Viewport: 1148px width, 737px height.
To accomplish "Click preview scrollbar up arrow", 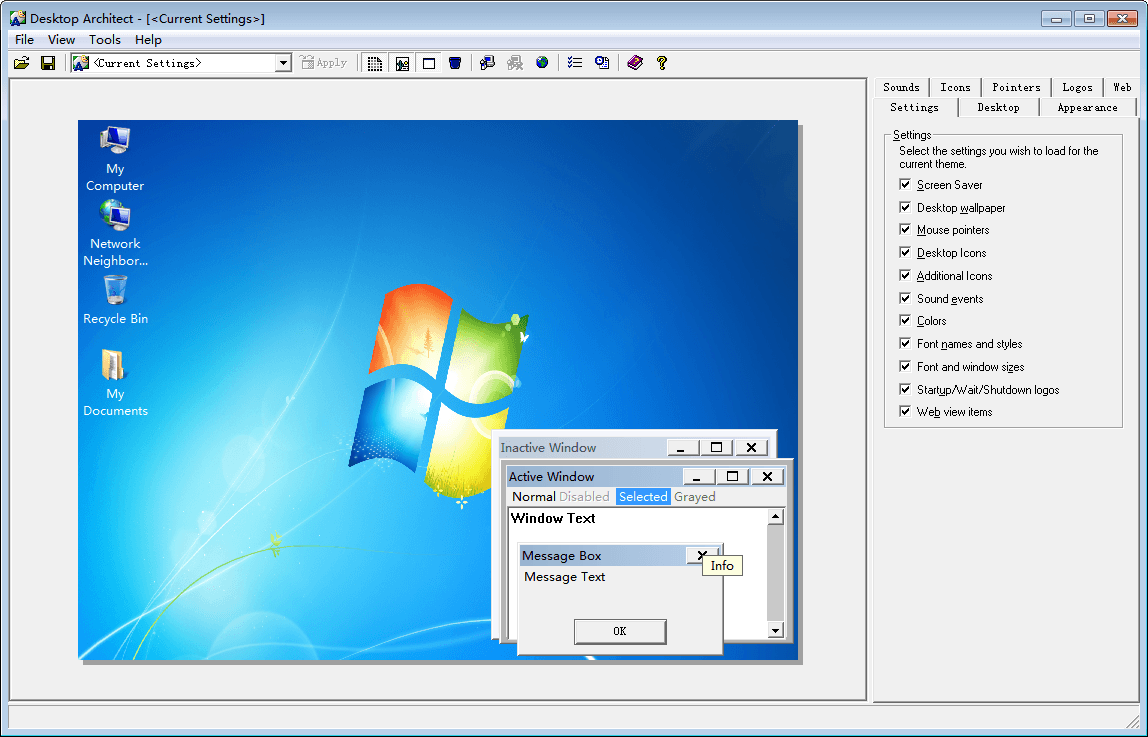I will click(x=775, y=517).
